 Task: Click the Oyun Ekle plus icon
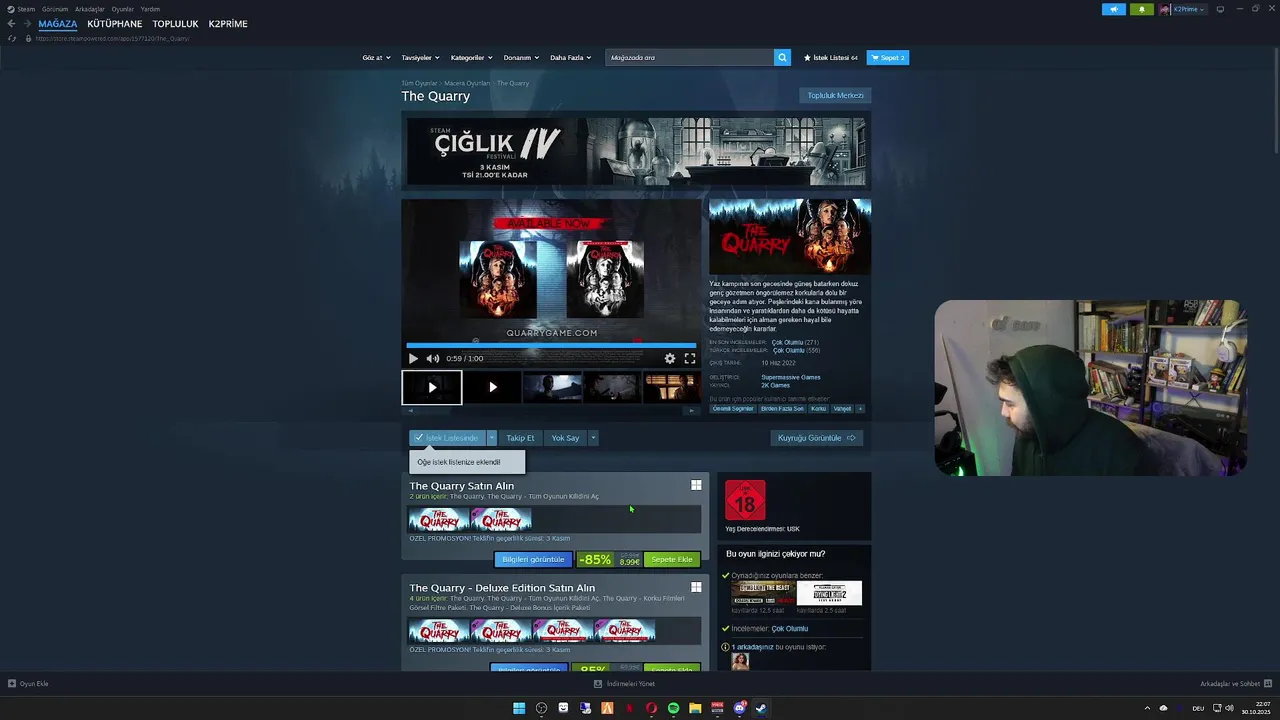(x=12, y=684)
